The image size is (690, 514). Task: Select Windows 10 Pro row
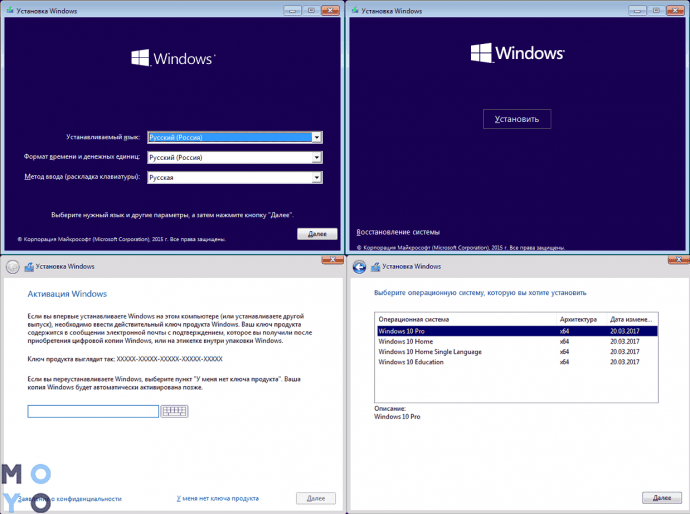(517, 331)
